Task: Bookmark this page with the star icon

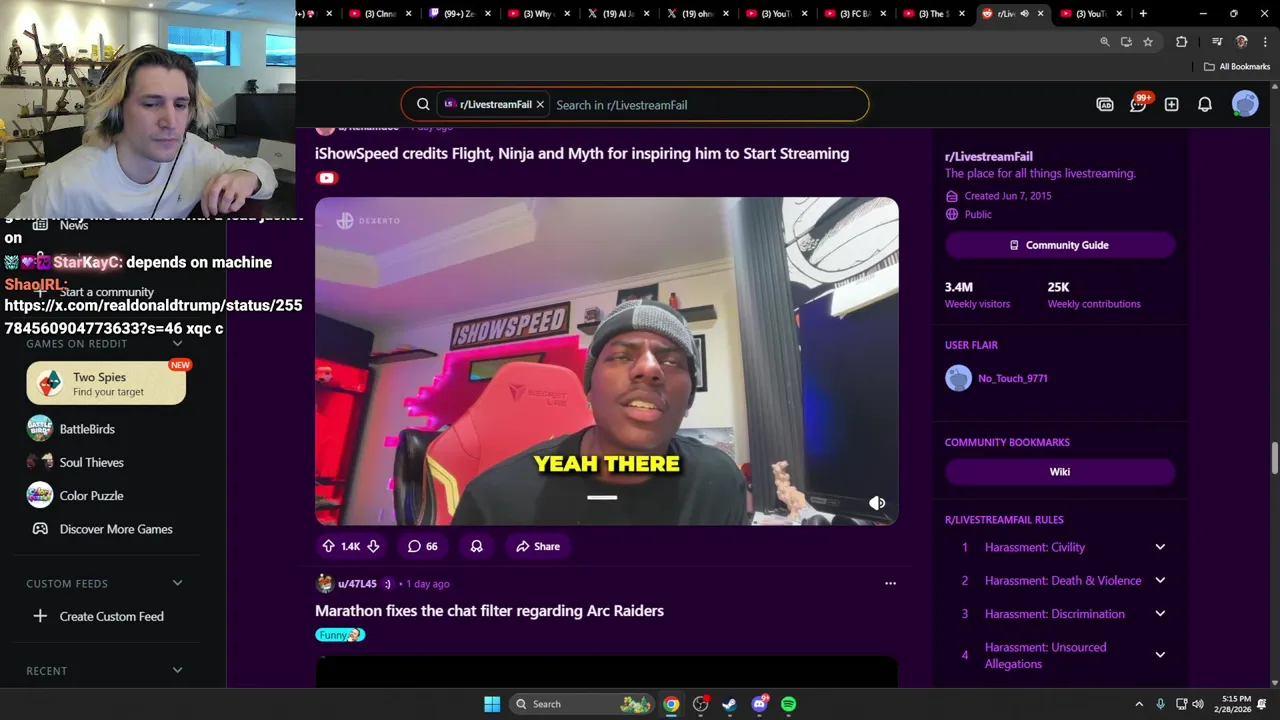Action: (x=1148, y=42)
